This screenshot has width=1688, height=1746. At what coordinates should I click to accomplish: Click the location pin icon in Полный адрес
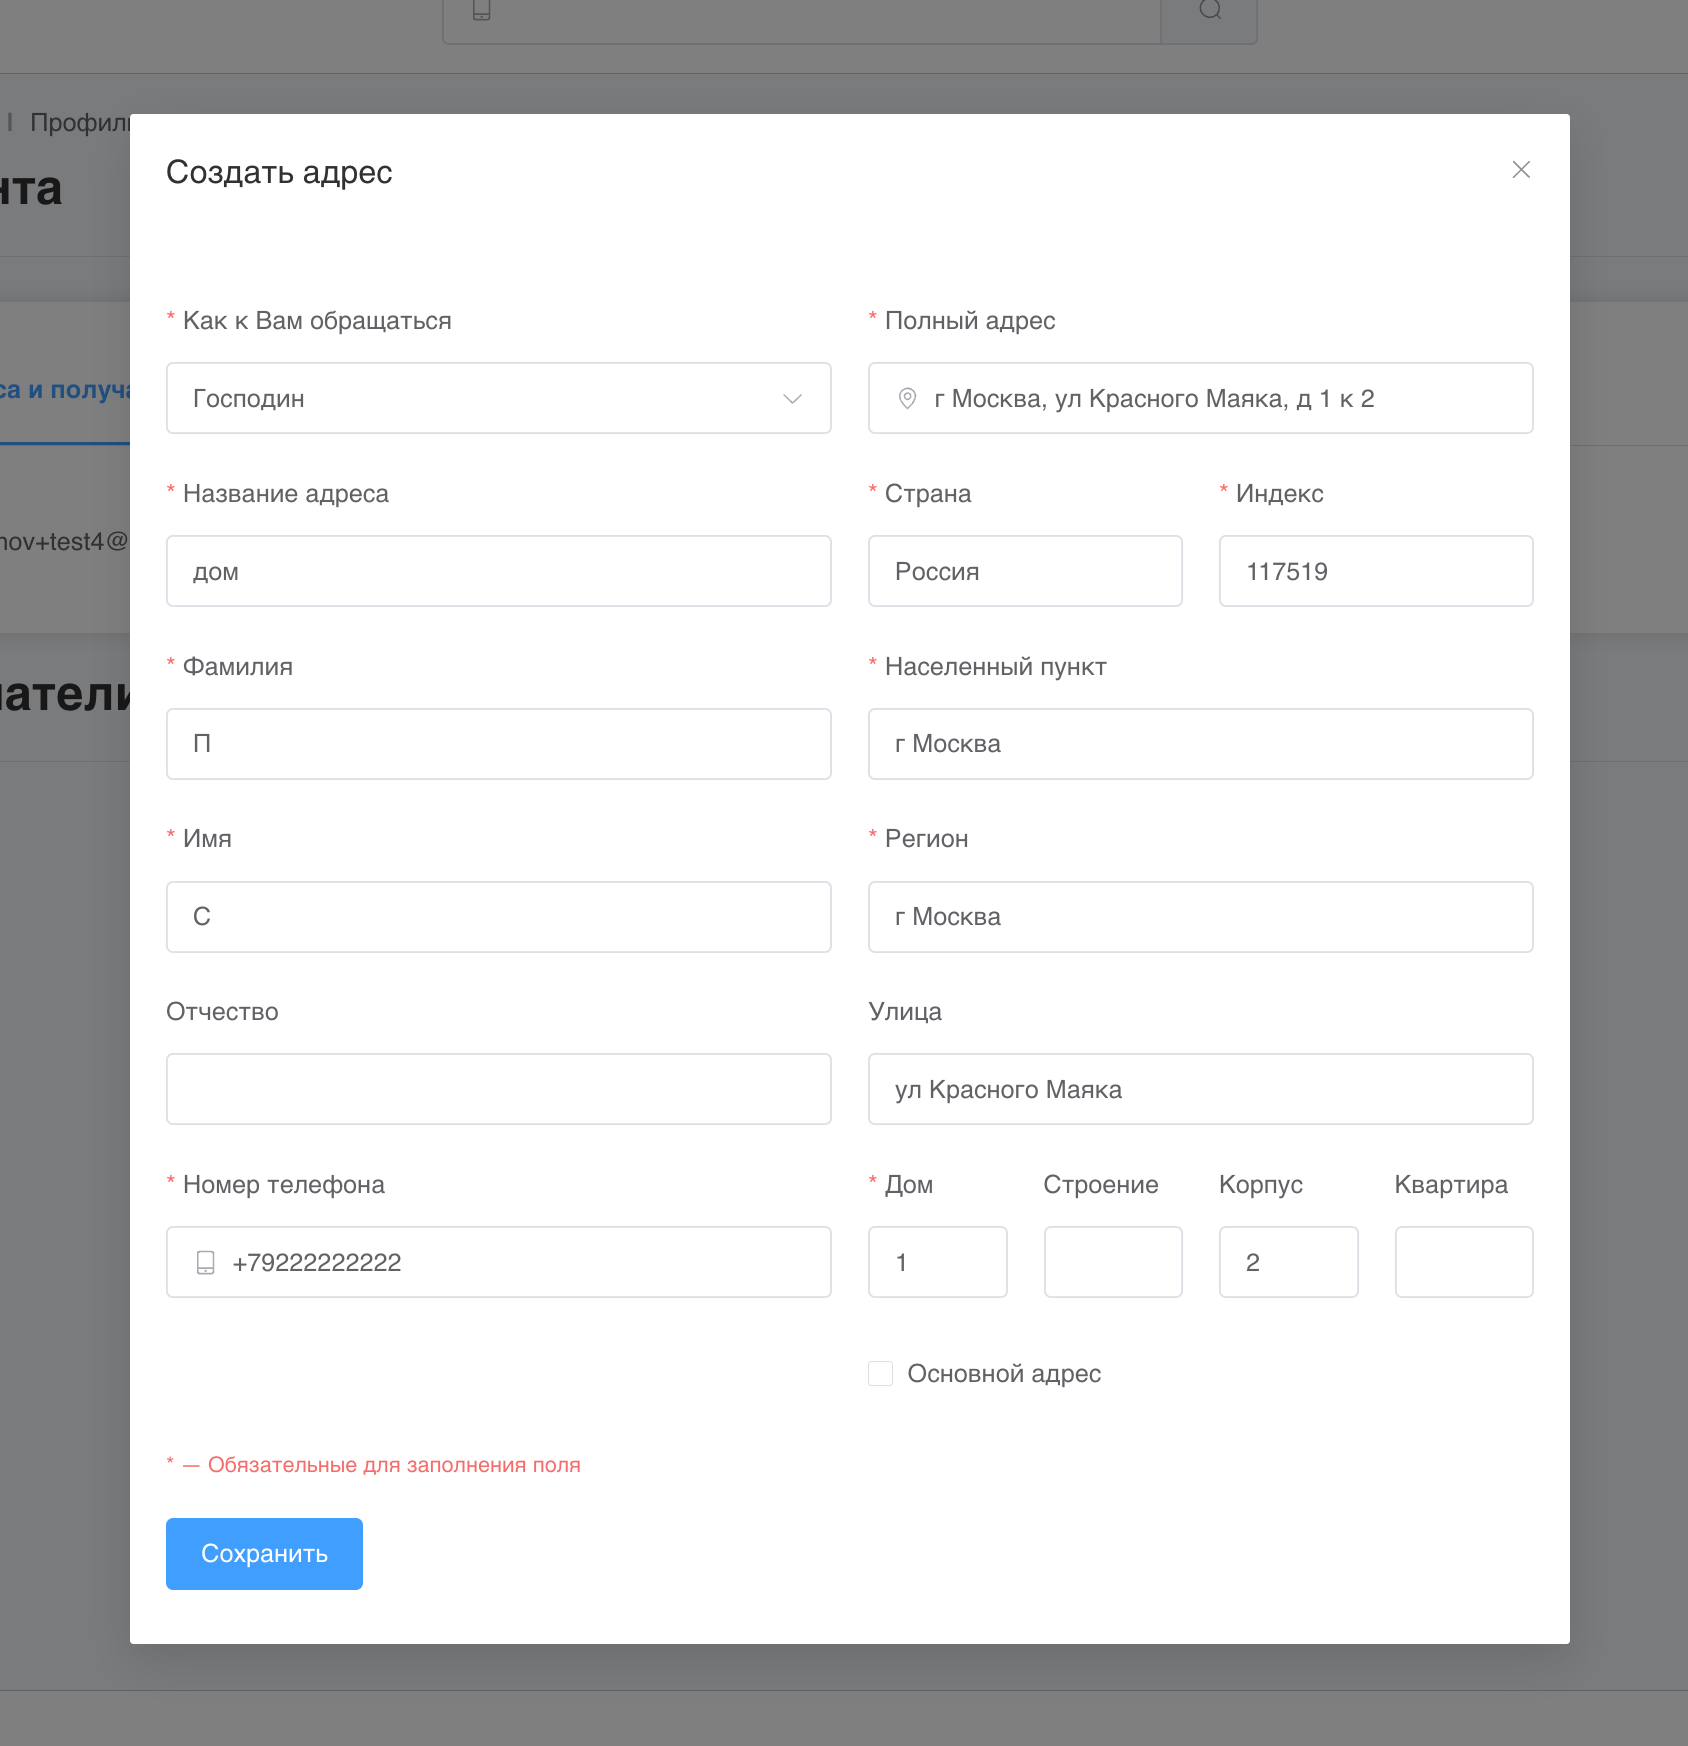[907, 398]
